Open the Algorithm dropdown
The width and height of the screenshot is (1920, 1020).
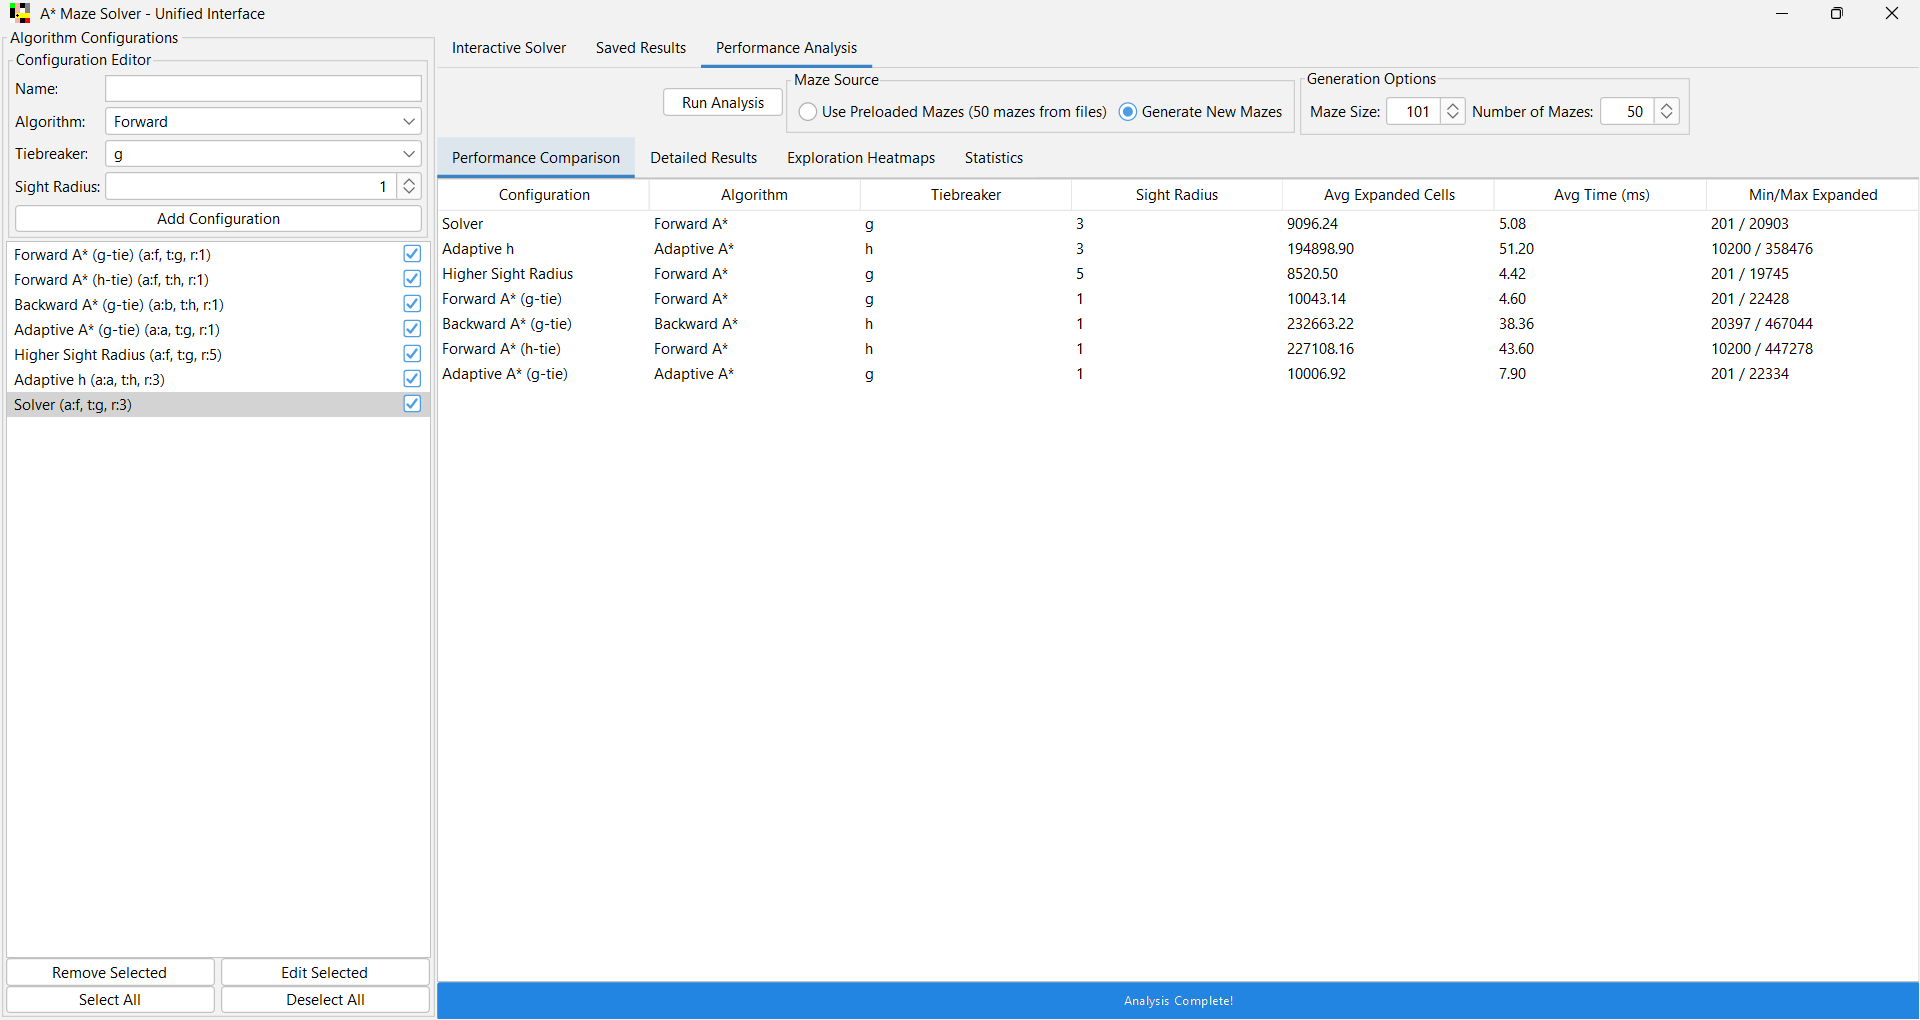263,122
